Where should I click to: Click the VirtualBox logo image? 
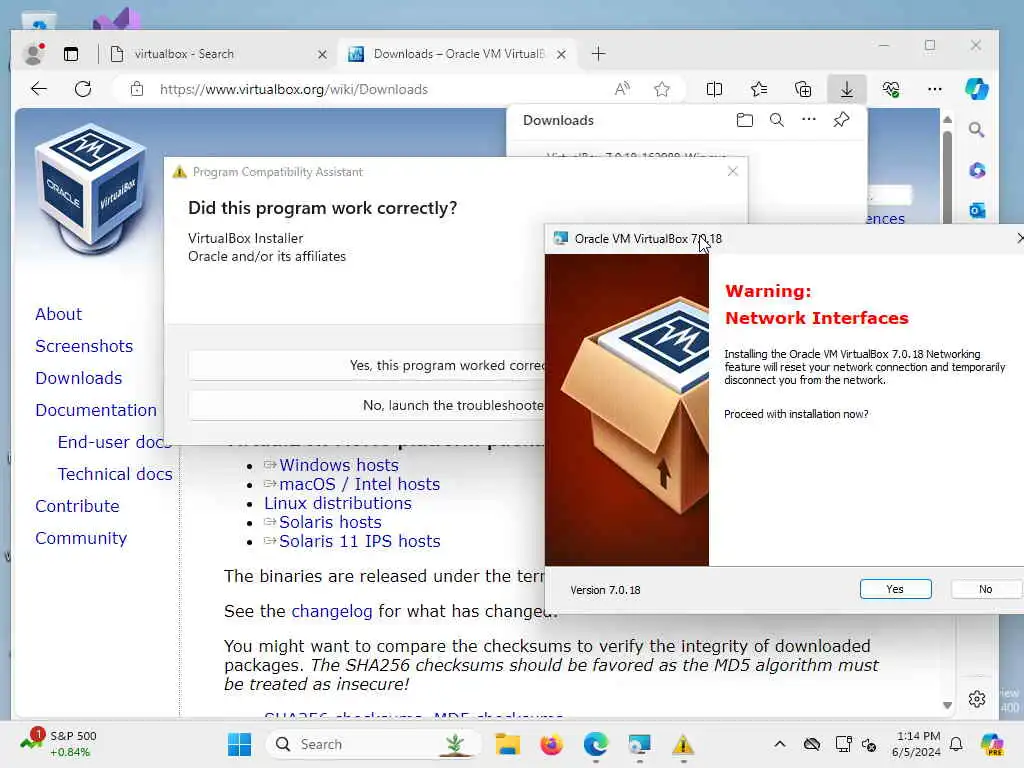point(91,191)
